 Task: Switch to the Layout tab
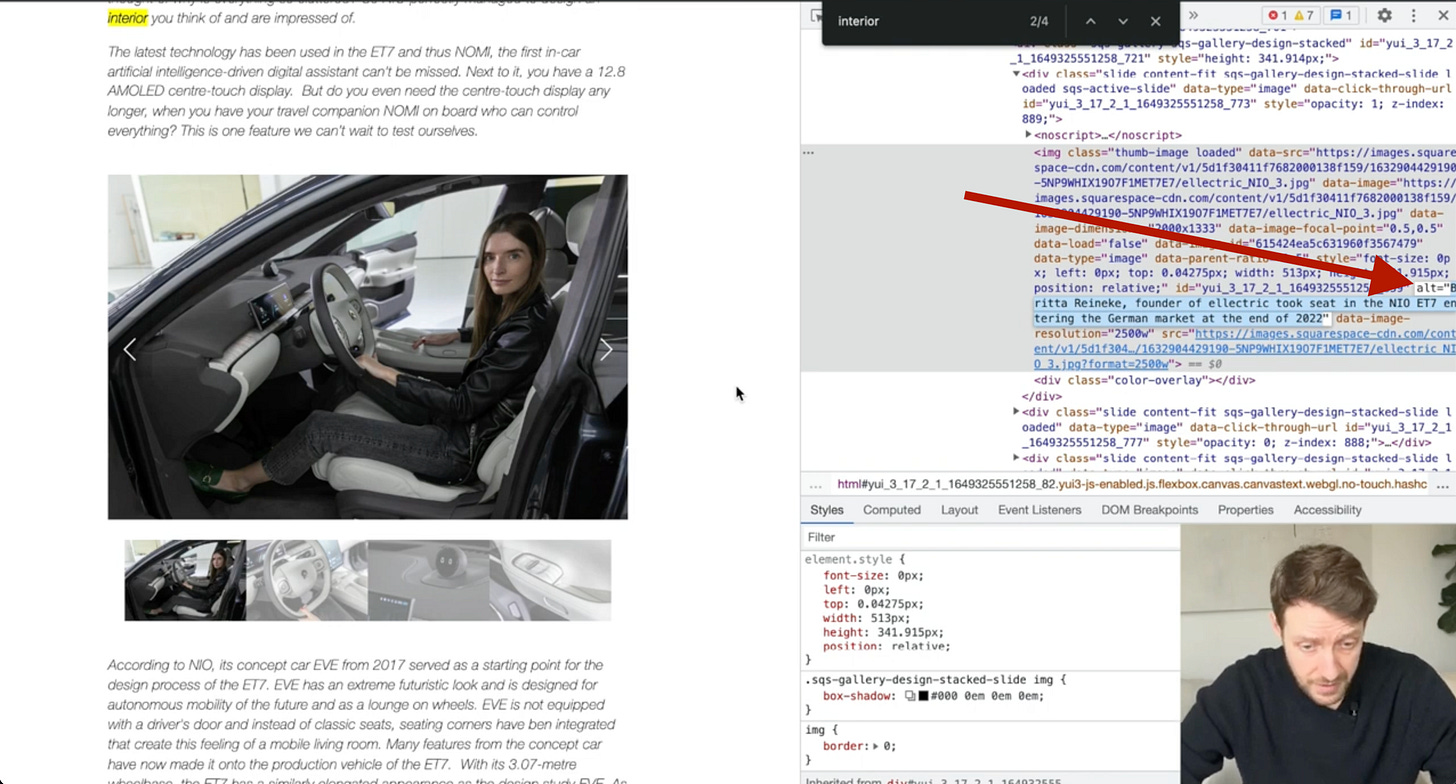pyautogui.click(x=959, y=510)
